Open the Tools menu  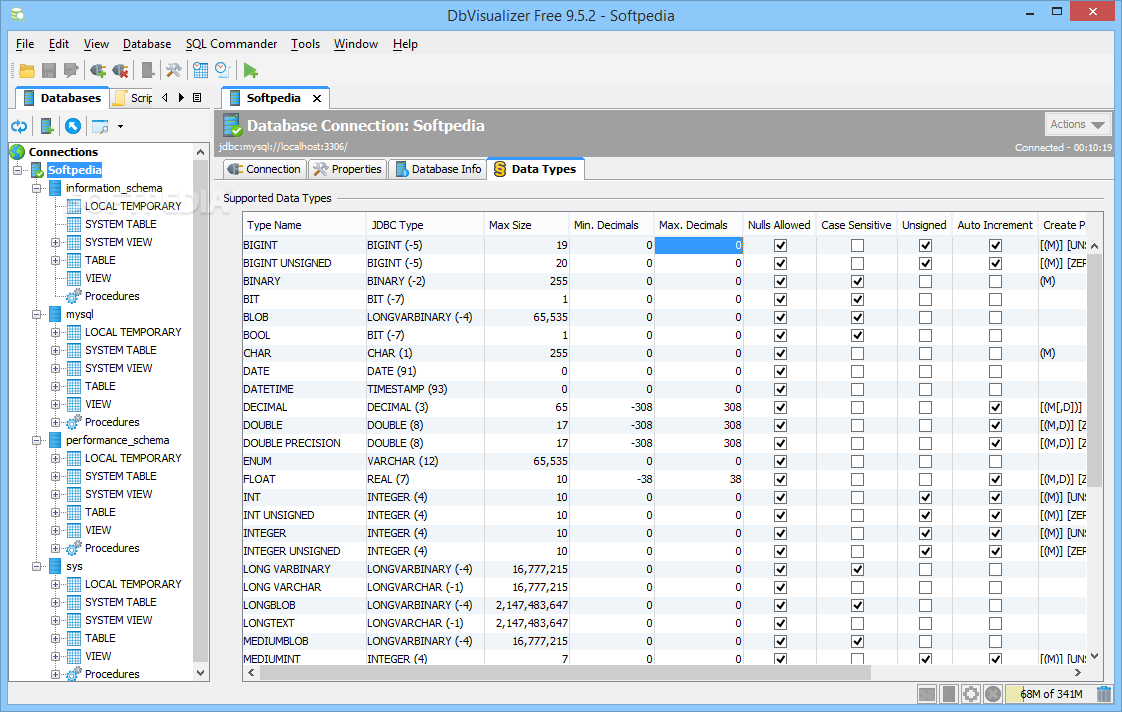coord(306,44)
